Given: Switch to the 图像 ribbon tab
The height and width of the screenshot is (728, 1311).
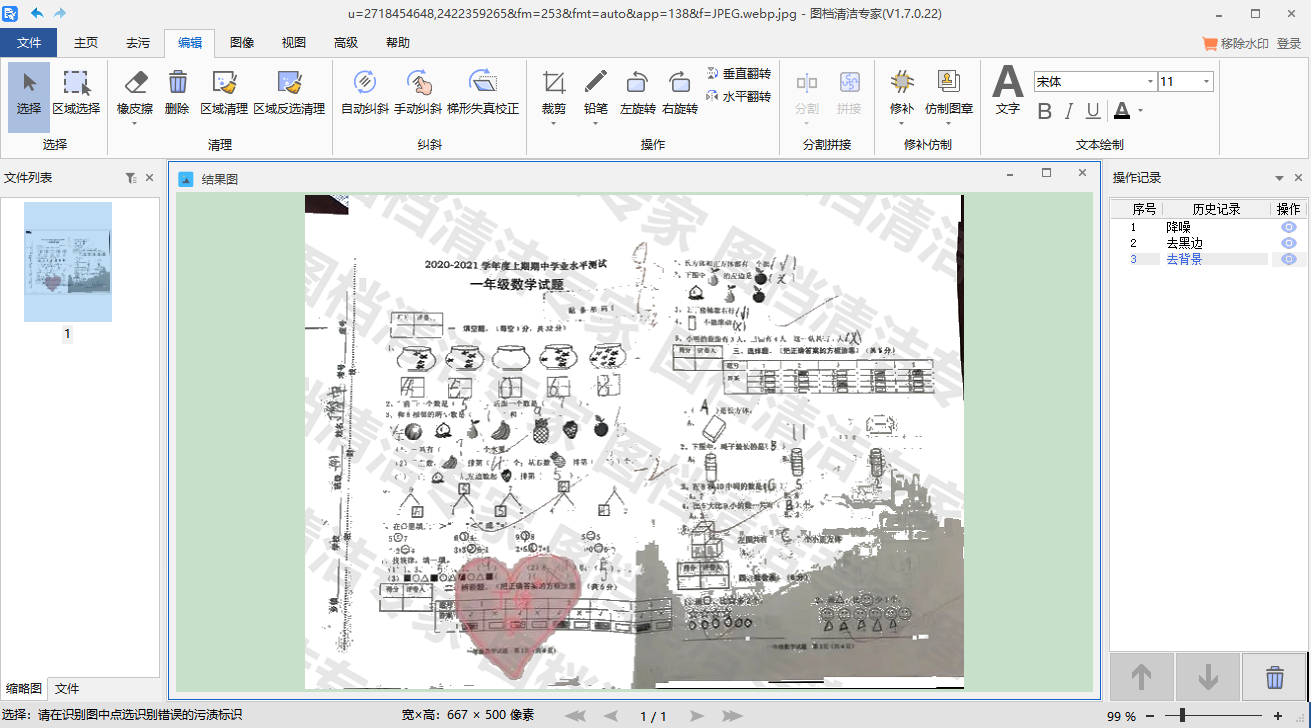Looking at the screenshot, I should point(242,43).
